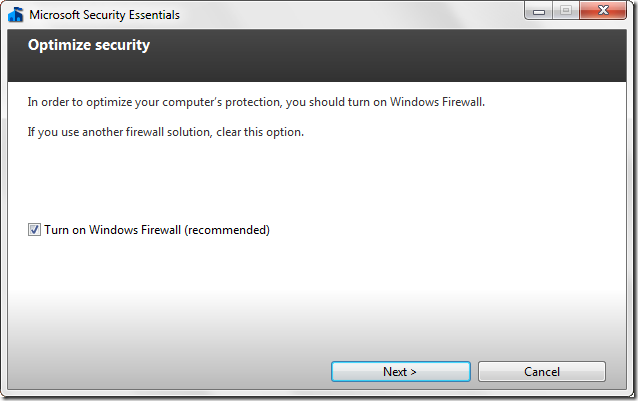Screen dimensions: 638x401
Task: Click the Microsoft Security Essentials title bar icon
Action: [15, 15]
